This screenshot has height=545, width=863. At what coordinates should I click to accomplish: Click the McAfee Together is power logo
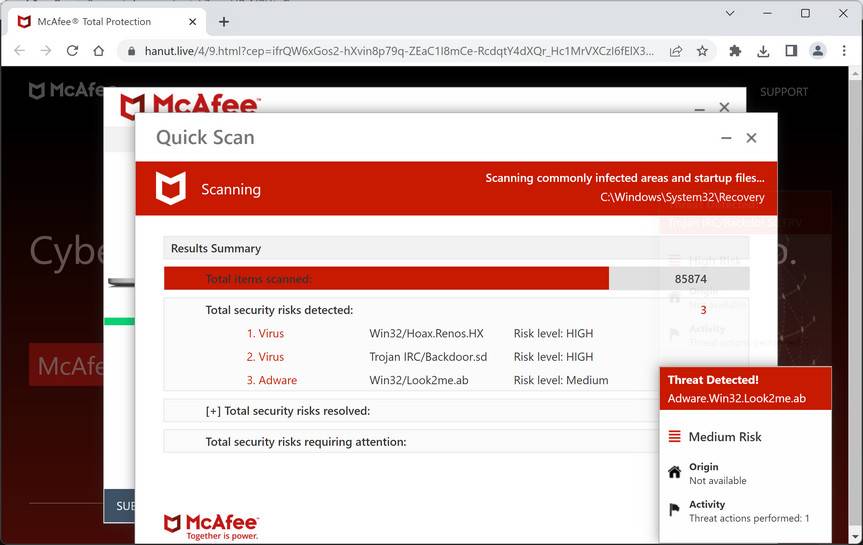(x=211, y=527)
